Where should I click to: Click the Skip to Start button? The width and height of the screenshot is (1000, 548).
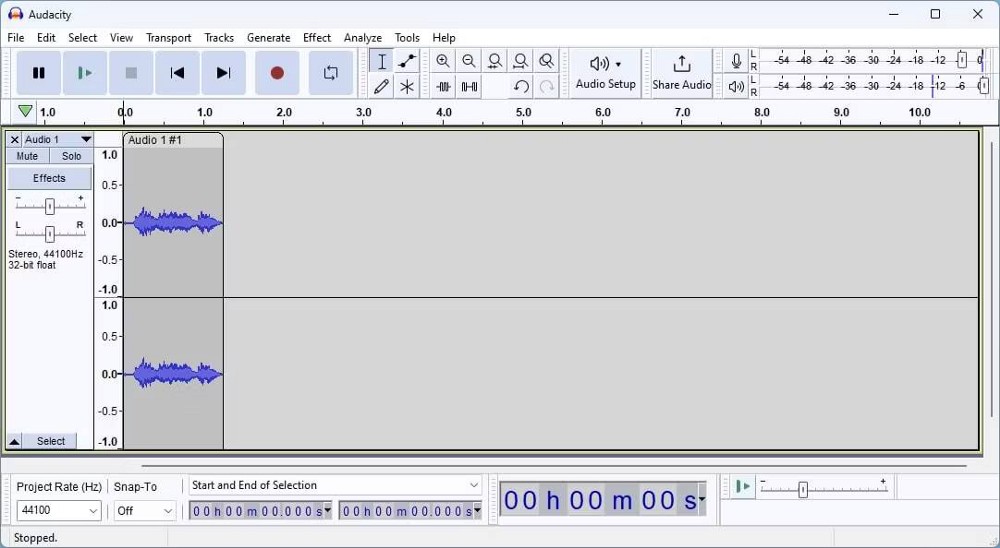[177, 73]
